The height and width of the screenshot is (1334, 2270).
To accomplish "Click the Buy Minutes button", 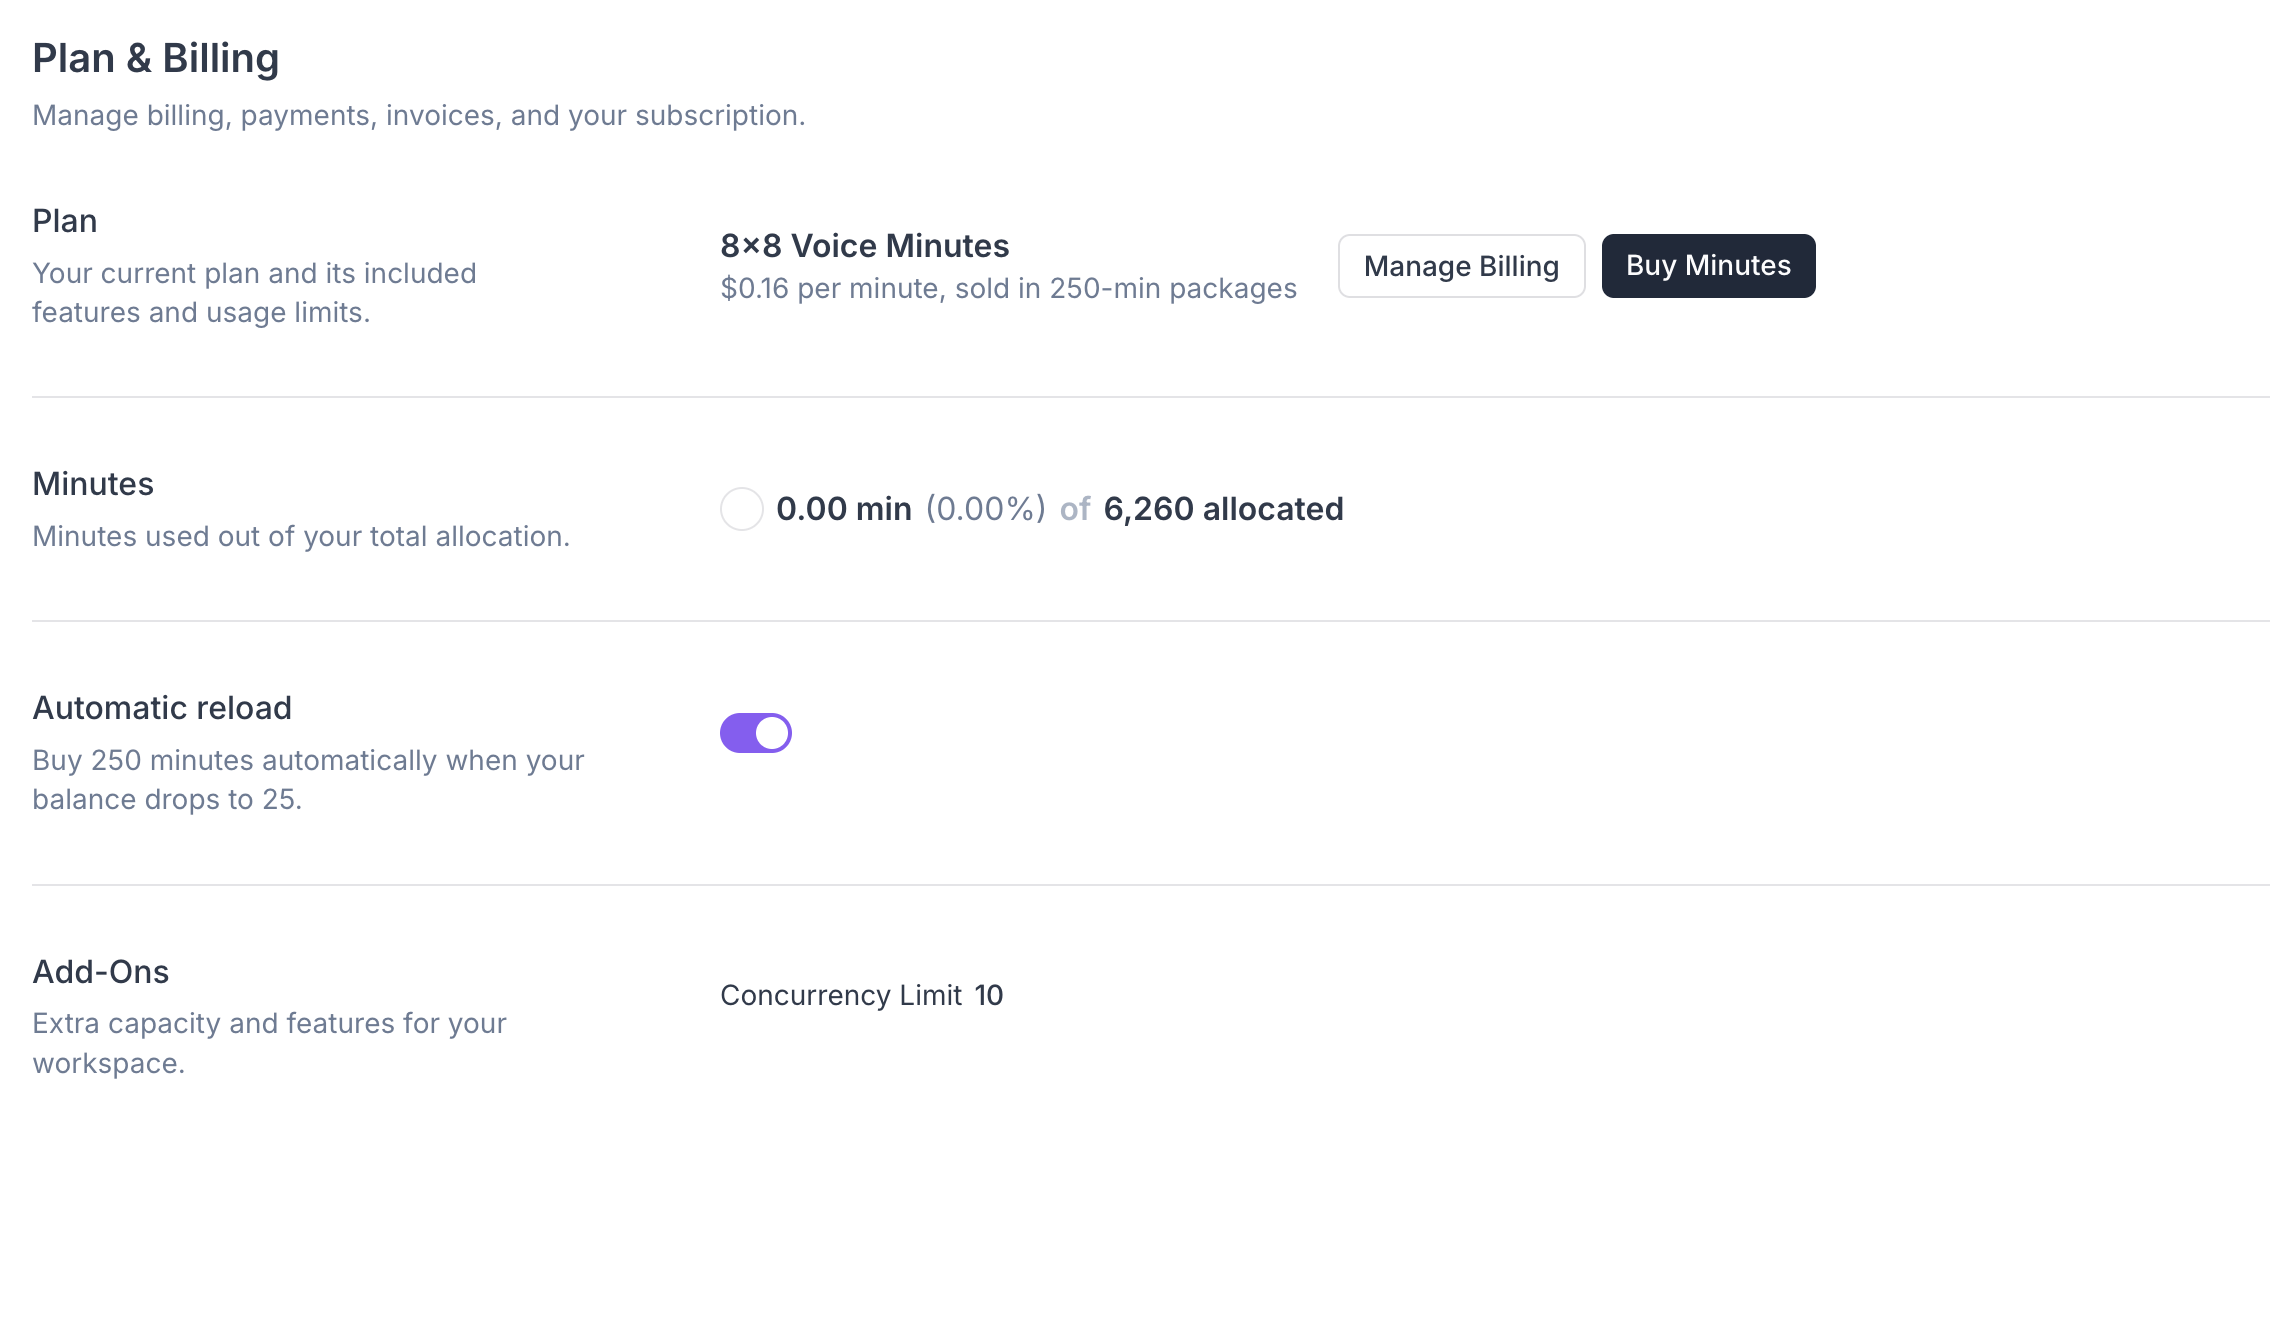I will (1708, 266).
